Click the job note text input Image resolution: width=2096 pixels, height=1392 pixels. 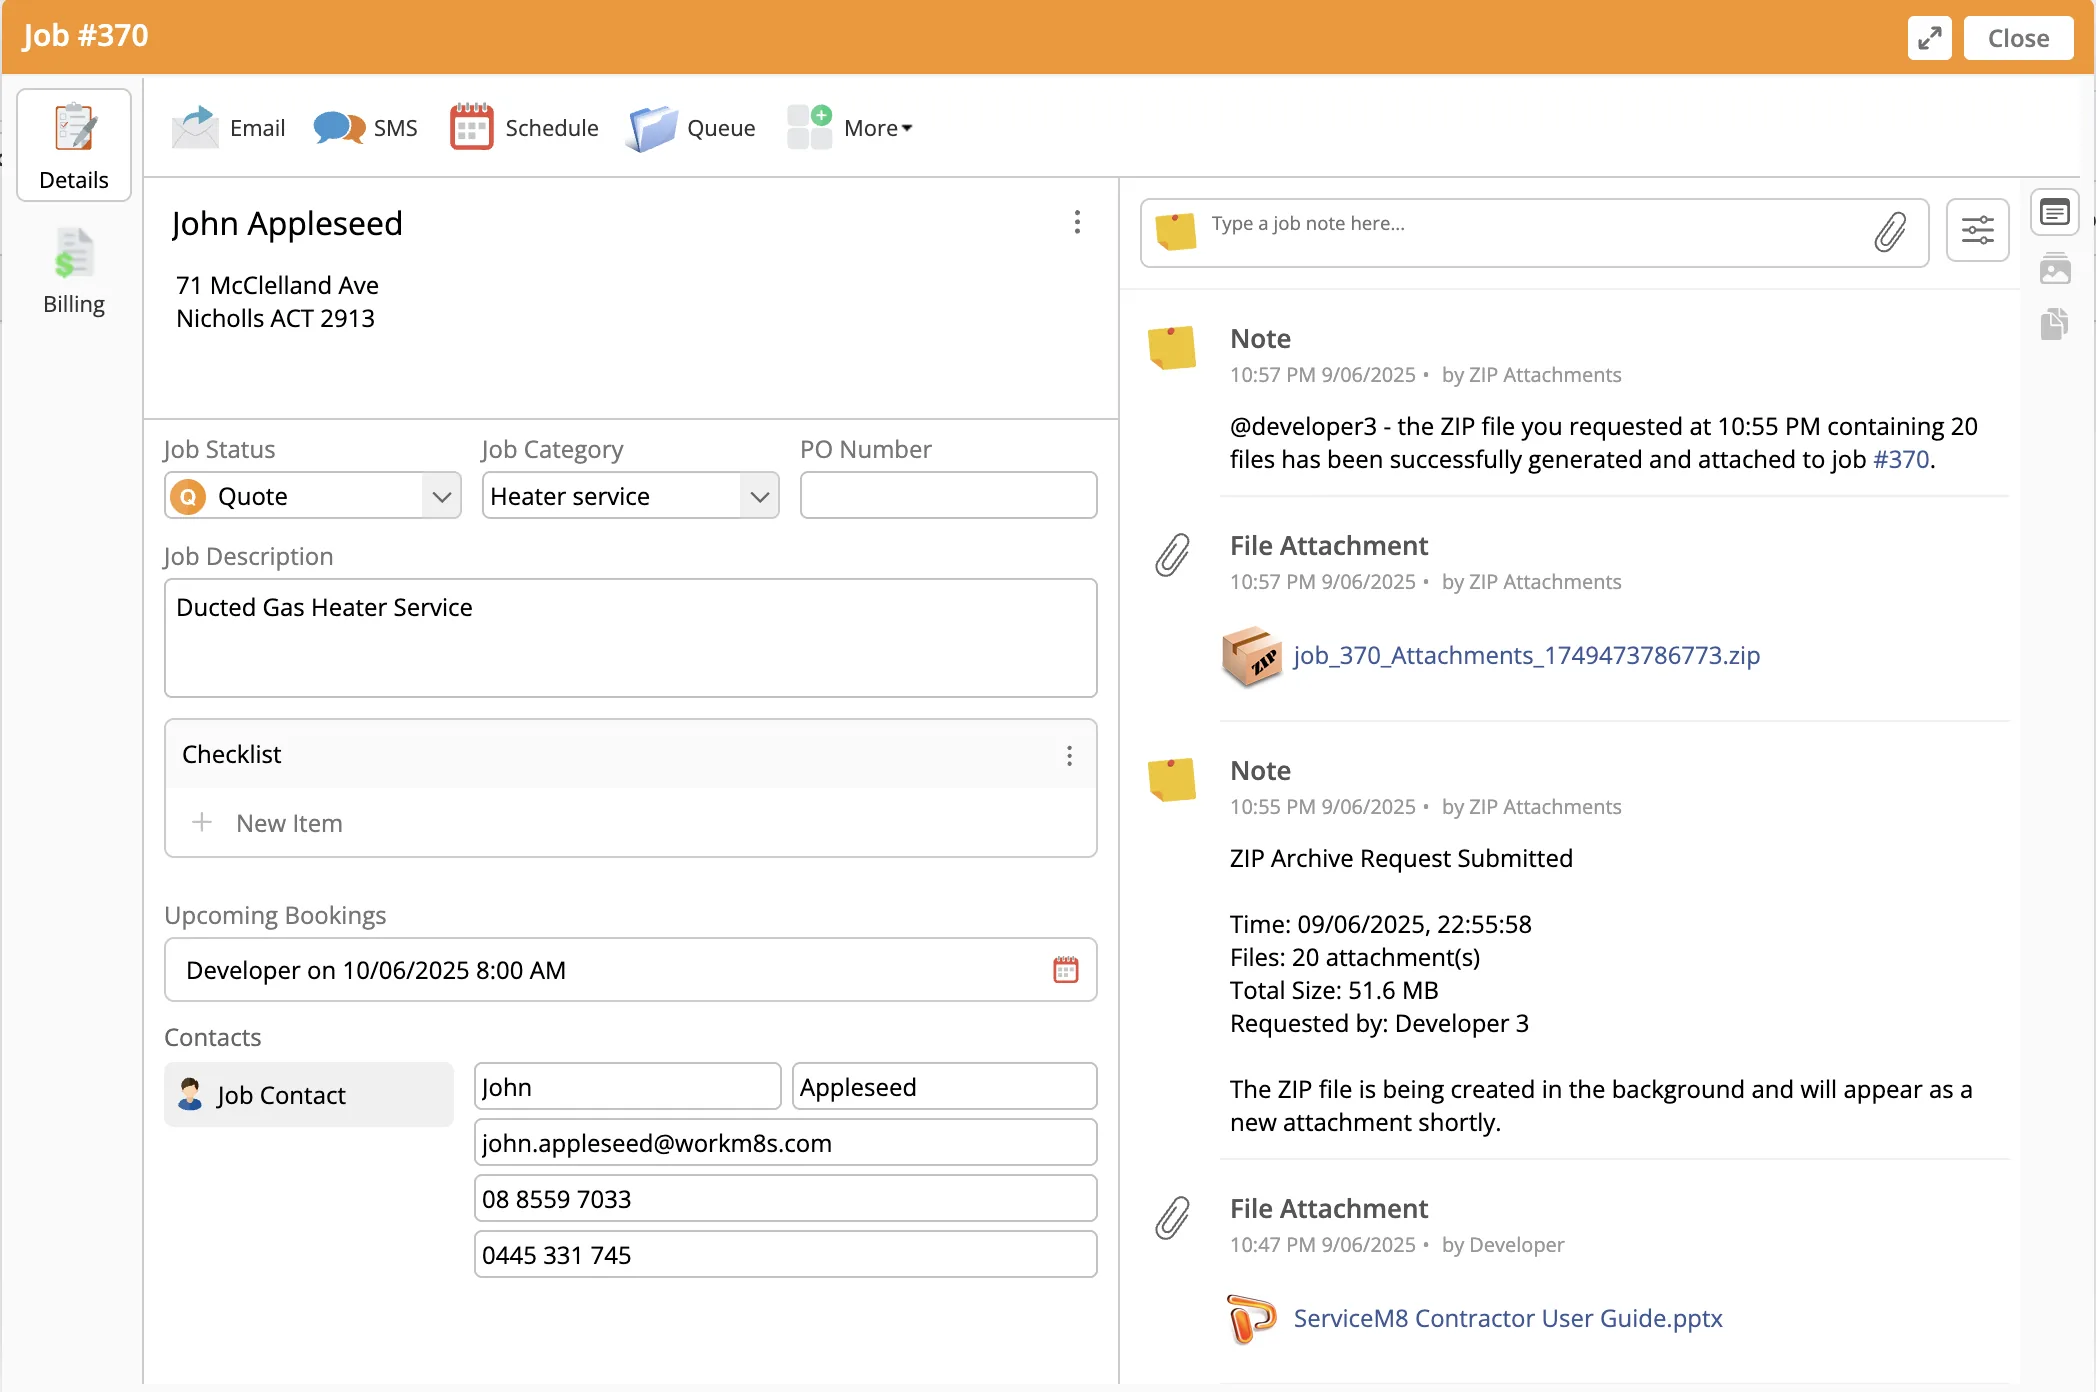1534,233
